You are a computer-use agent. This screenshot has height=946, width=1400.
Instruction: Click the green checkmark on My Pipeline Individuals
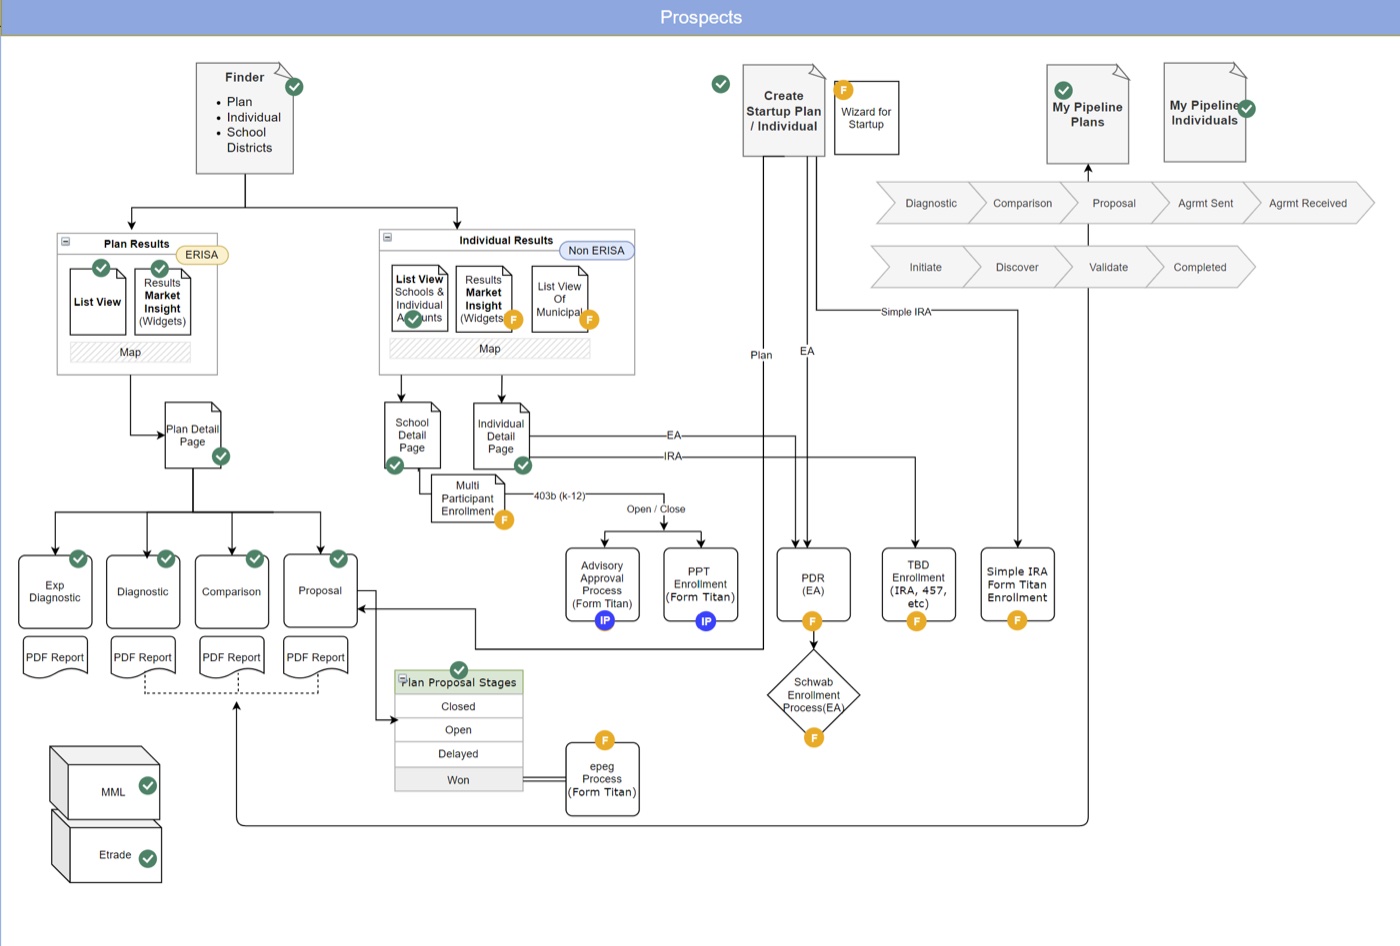pyautogui.click(x=1246, y=108)
